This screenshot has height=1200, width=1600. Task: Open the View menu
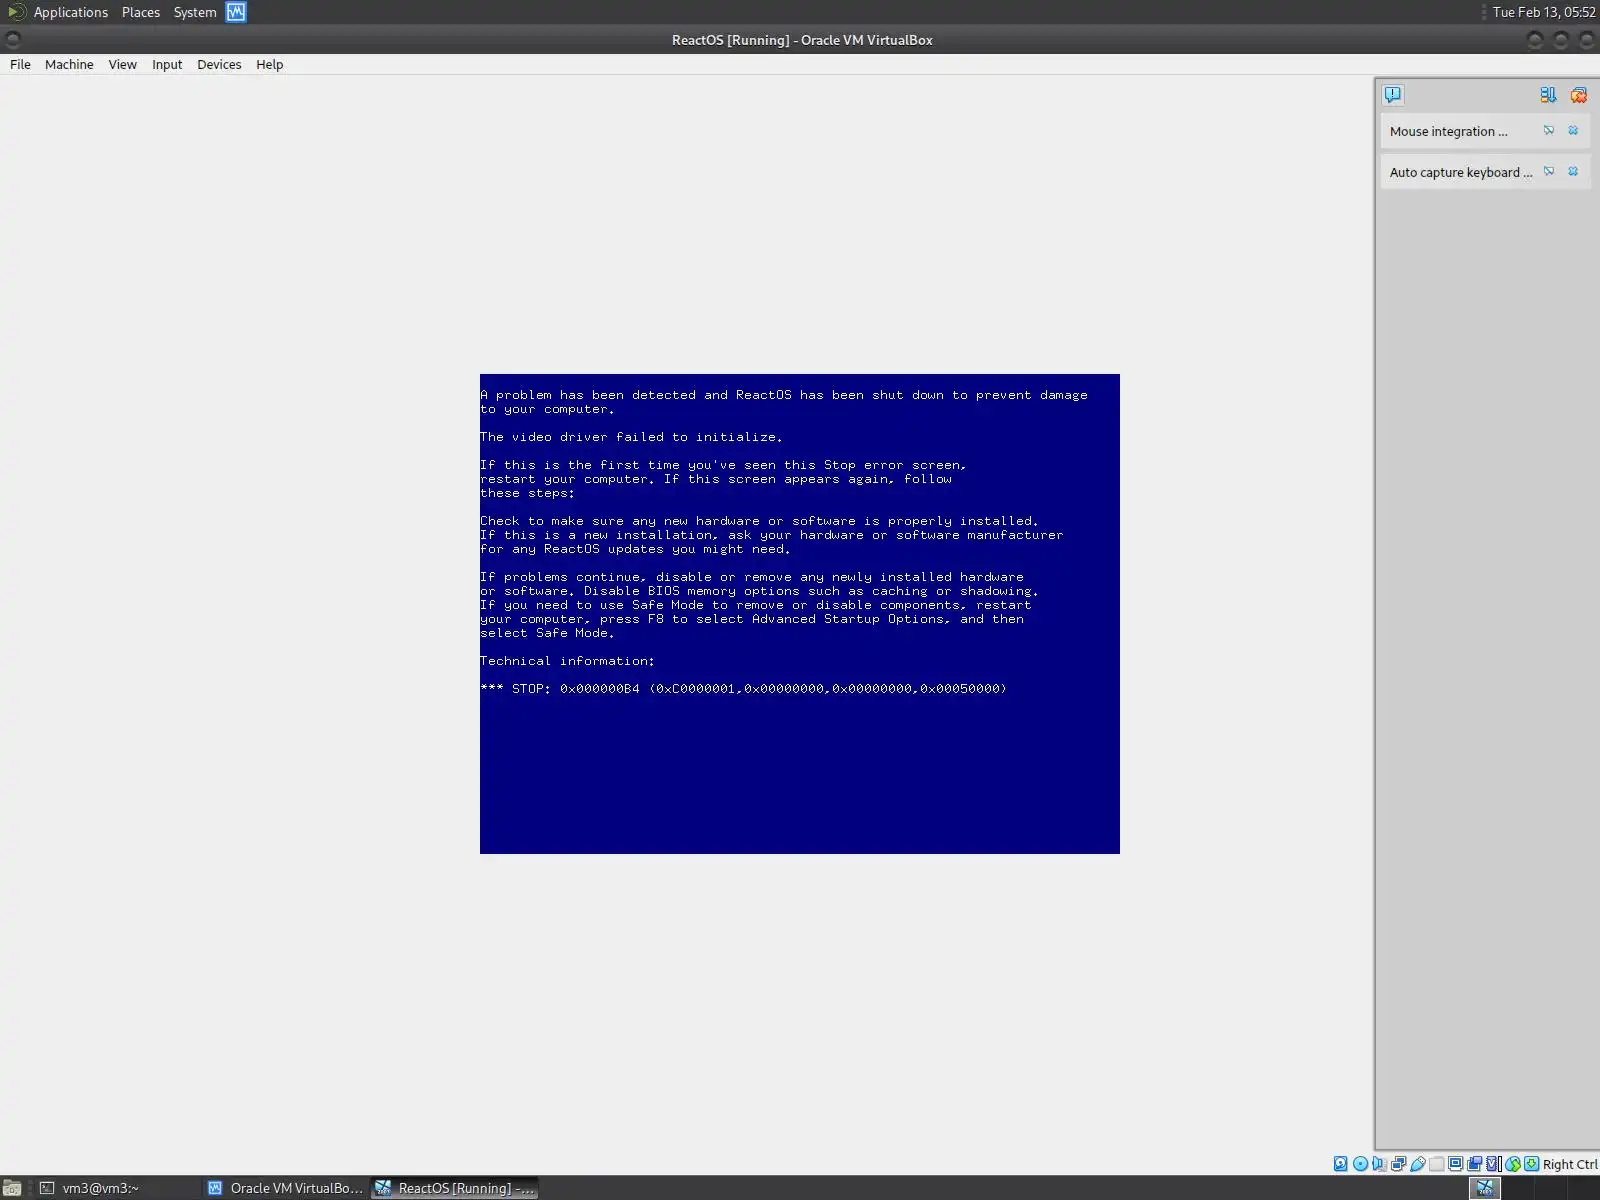(123, 64)
